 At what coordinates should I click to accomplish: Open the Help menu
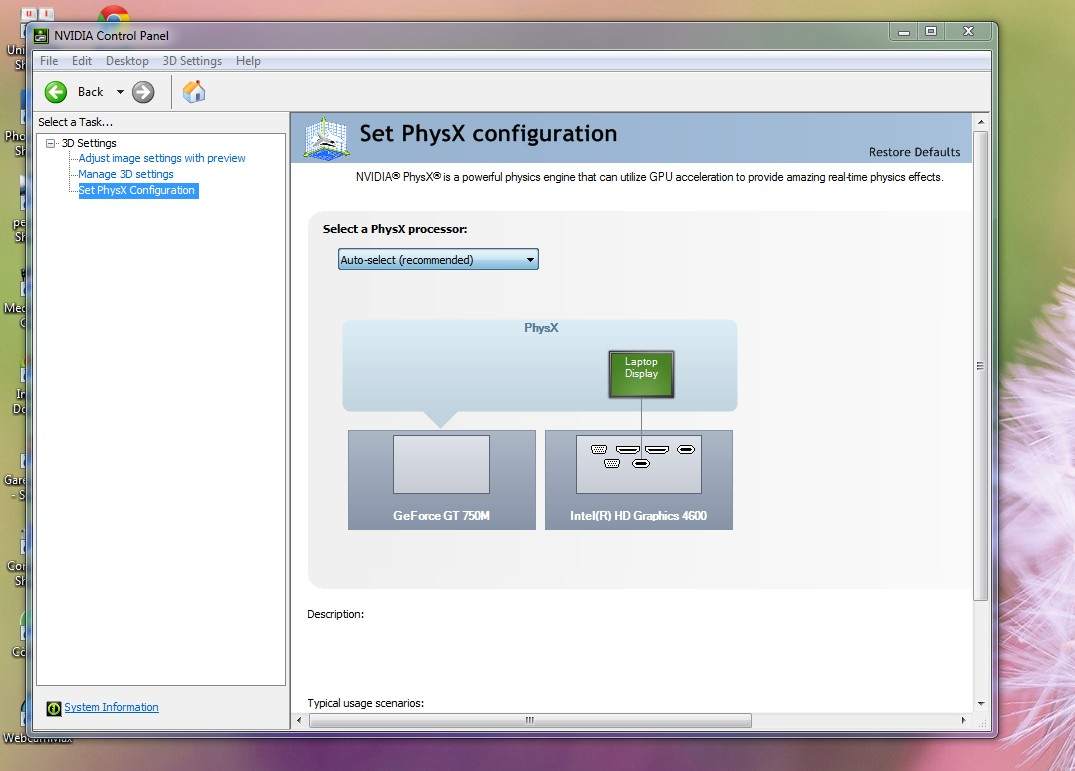pyautogui.click(x=248, y=61)
